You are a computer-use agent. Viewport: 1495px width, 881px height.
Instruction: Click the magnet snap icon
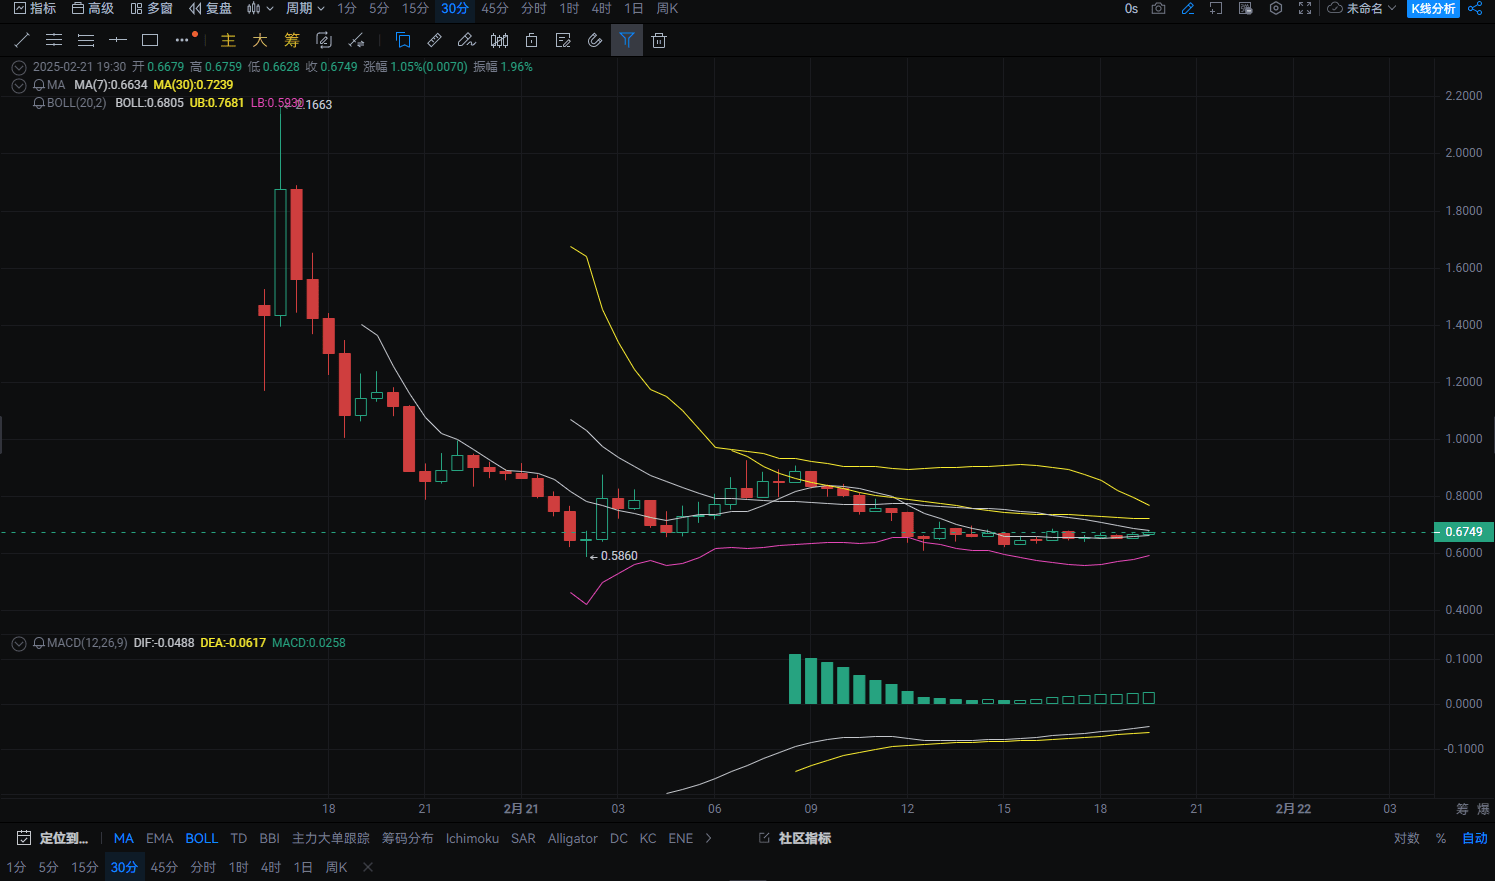coord(595,40)
